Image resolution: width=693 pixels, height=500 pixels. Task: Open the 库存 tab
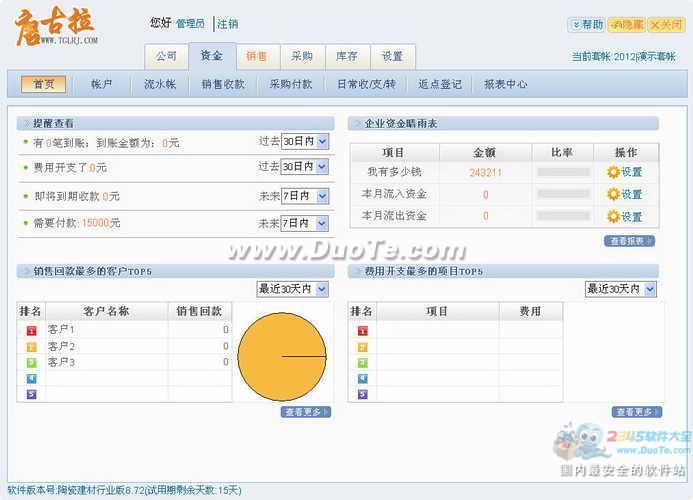347,57
